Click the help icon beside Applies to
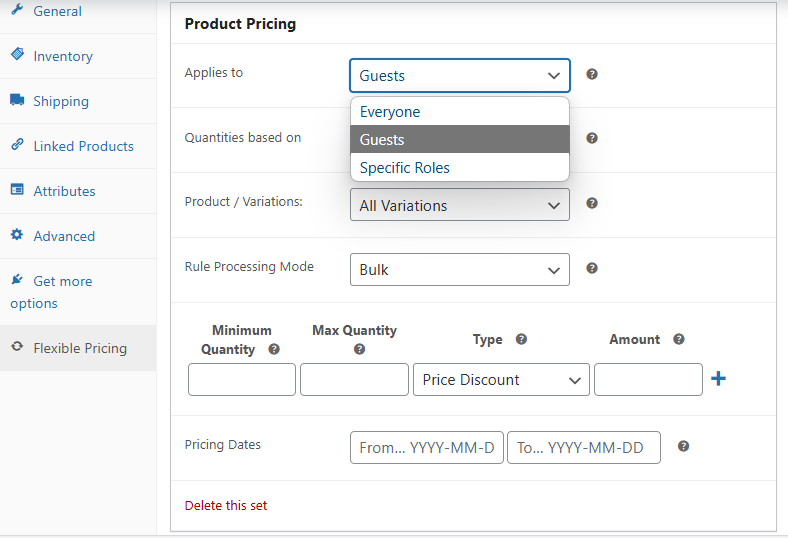Screen dimensions: 788x538 [592, 75]
